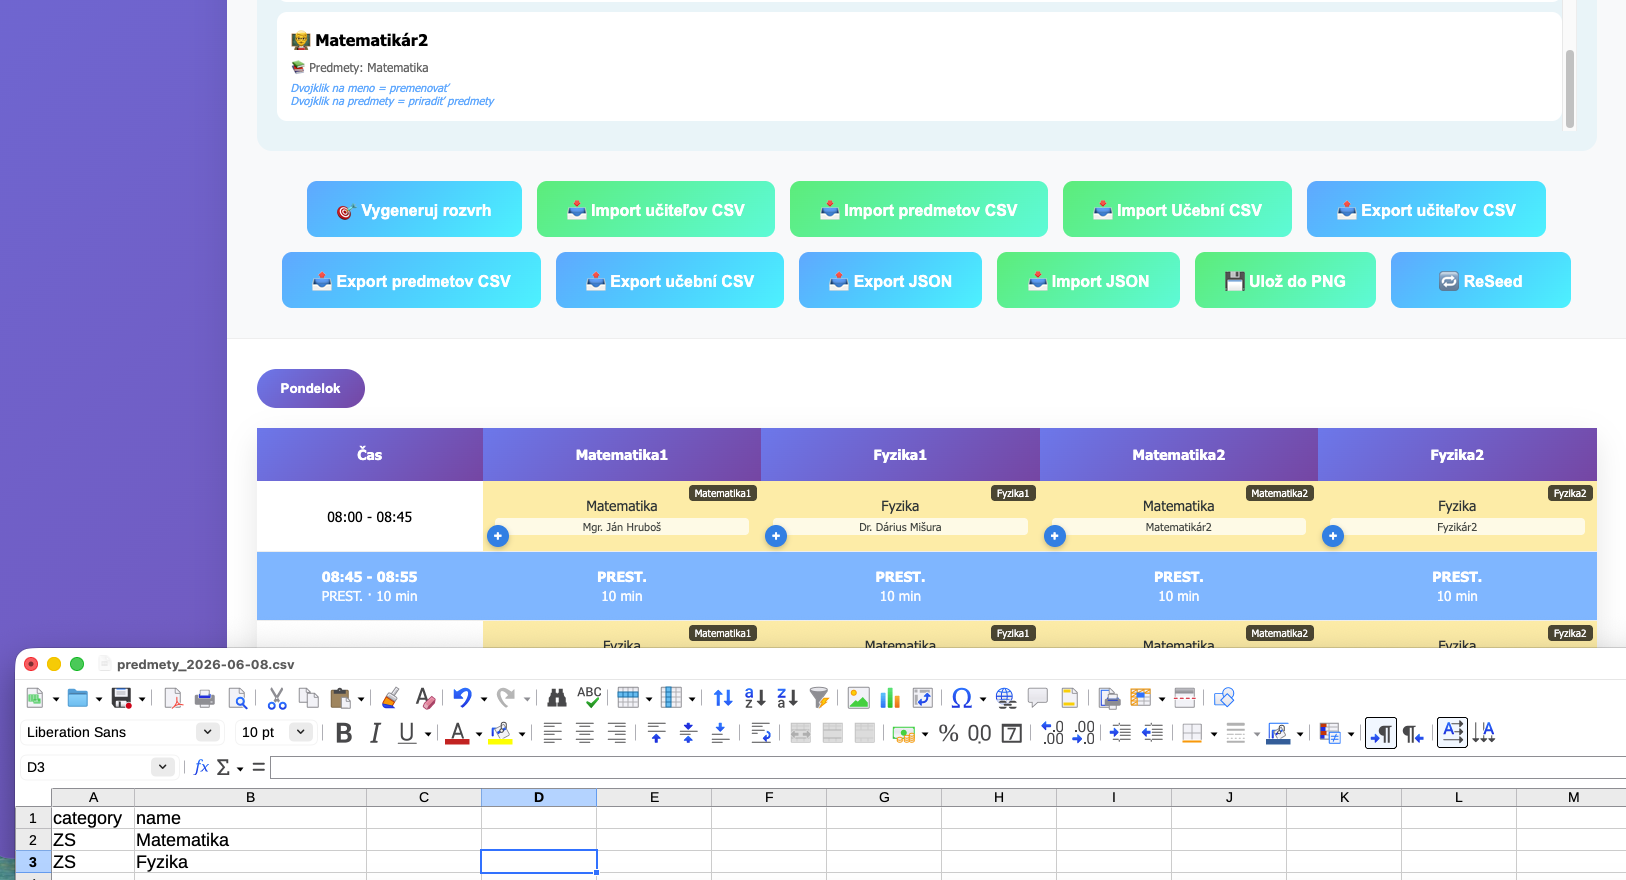Open the font color dropdown arrow

479,734
